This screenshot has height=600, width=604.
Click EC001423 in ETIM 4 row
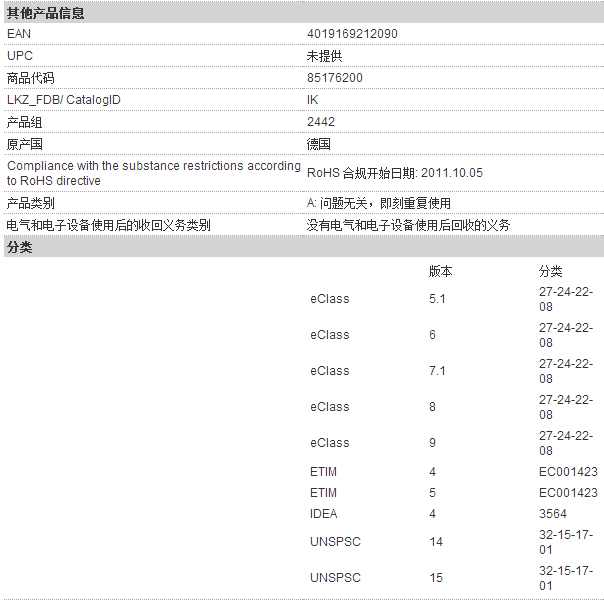(x=568, y=472)
